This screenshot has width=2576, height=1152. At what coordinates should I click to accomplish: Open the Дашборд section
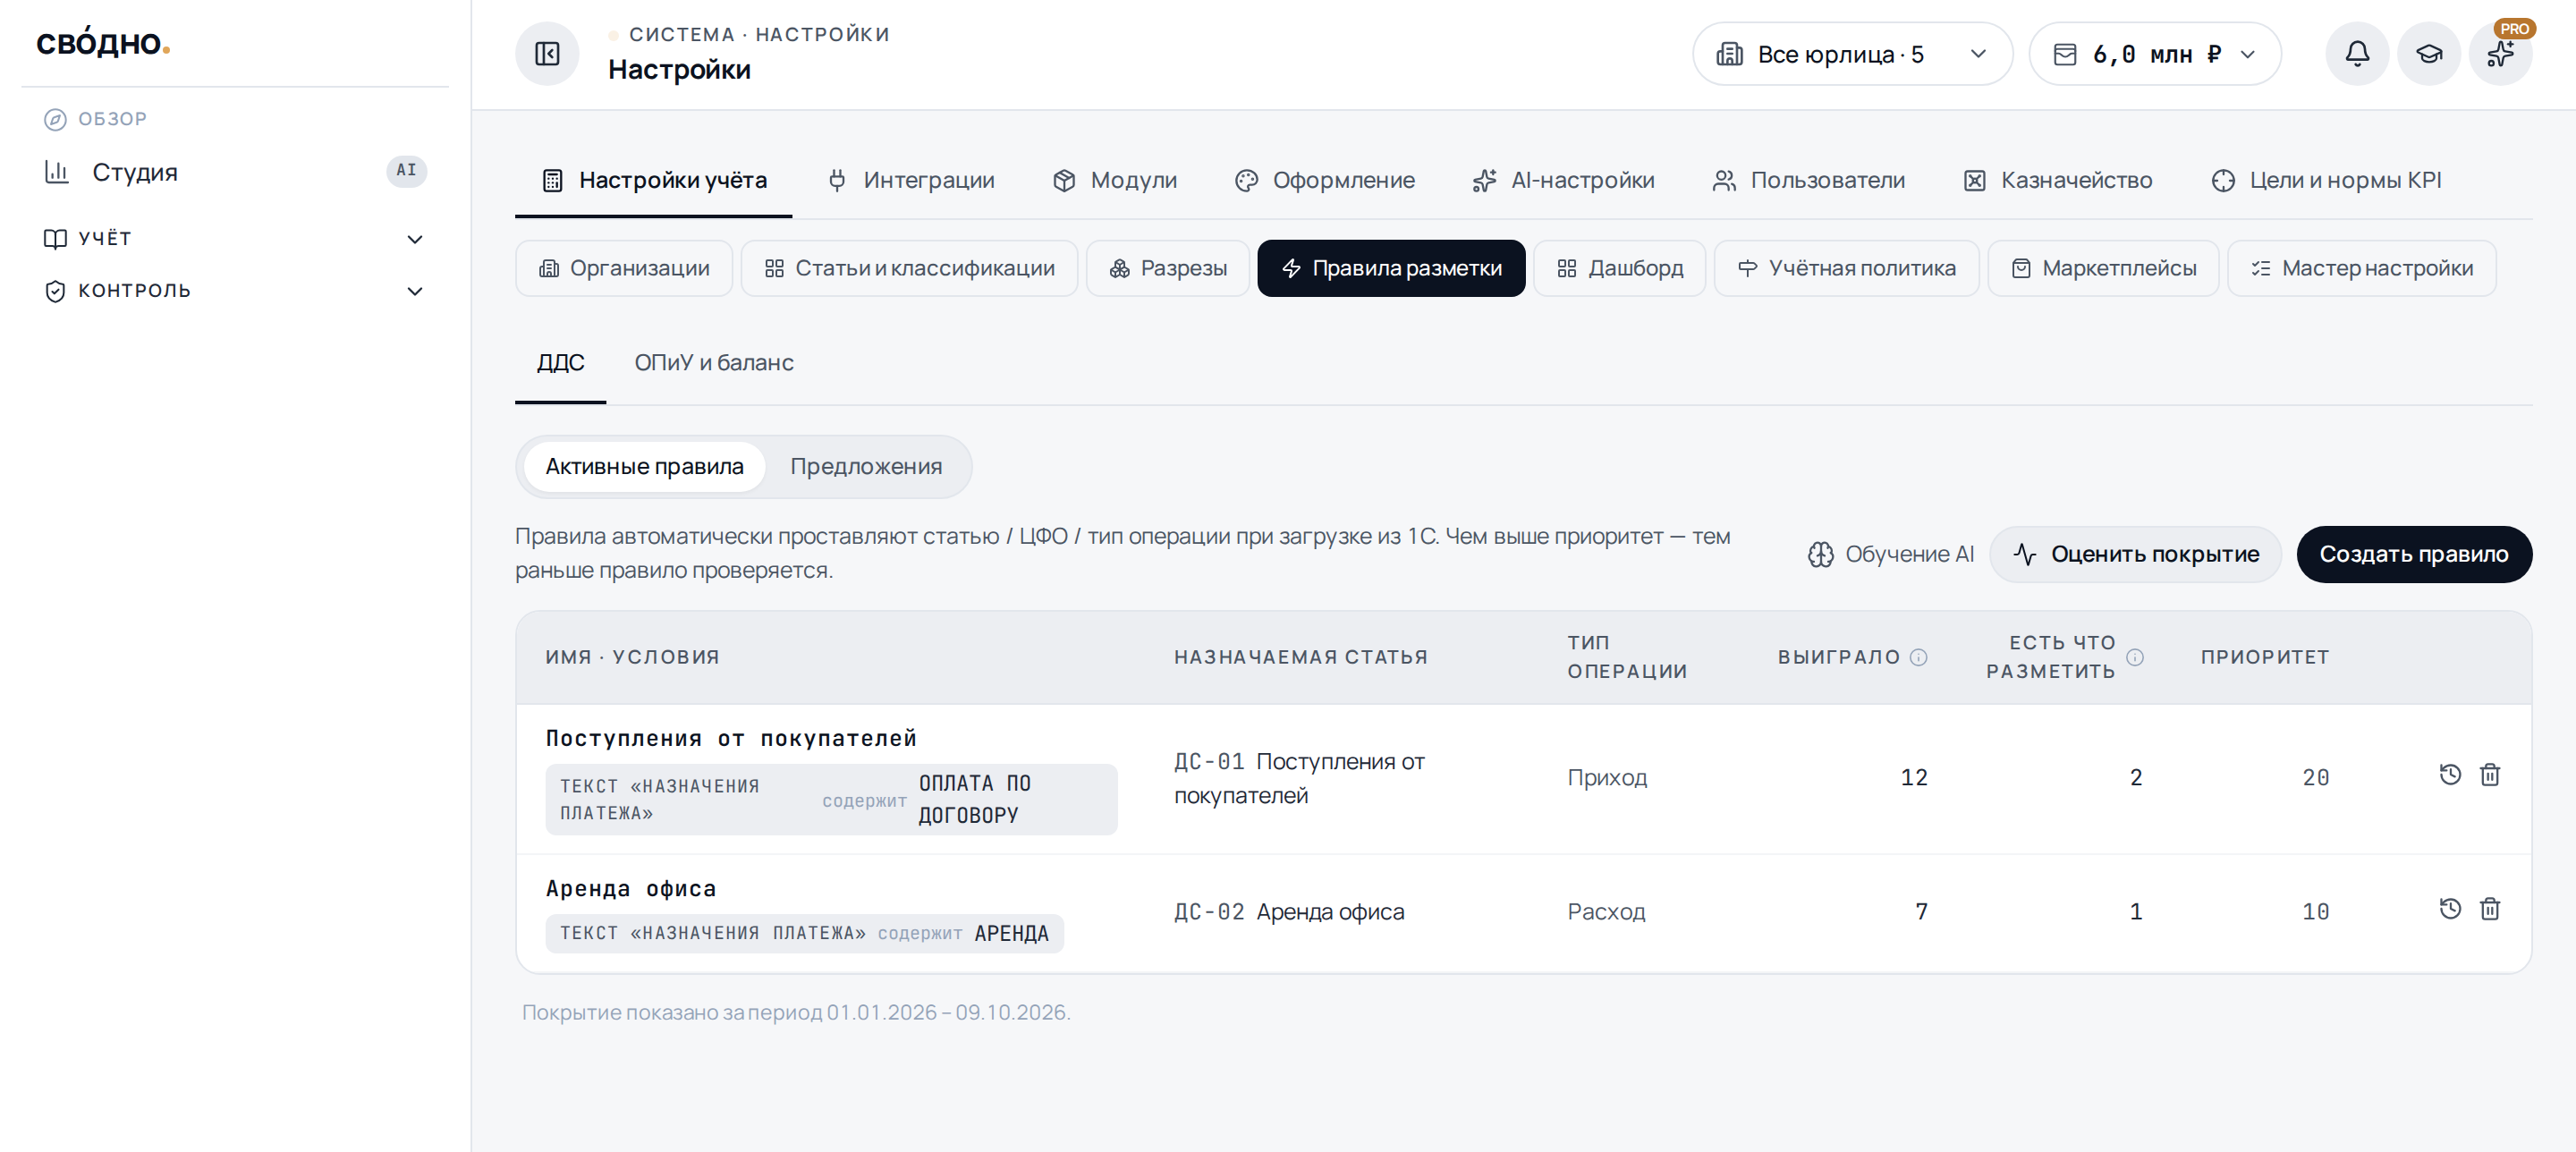pos(1620,268)
